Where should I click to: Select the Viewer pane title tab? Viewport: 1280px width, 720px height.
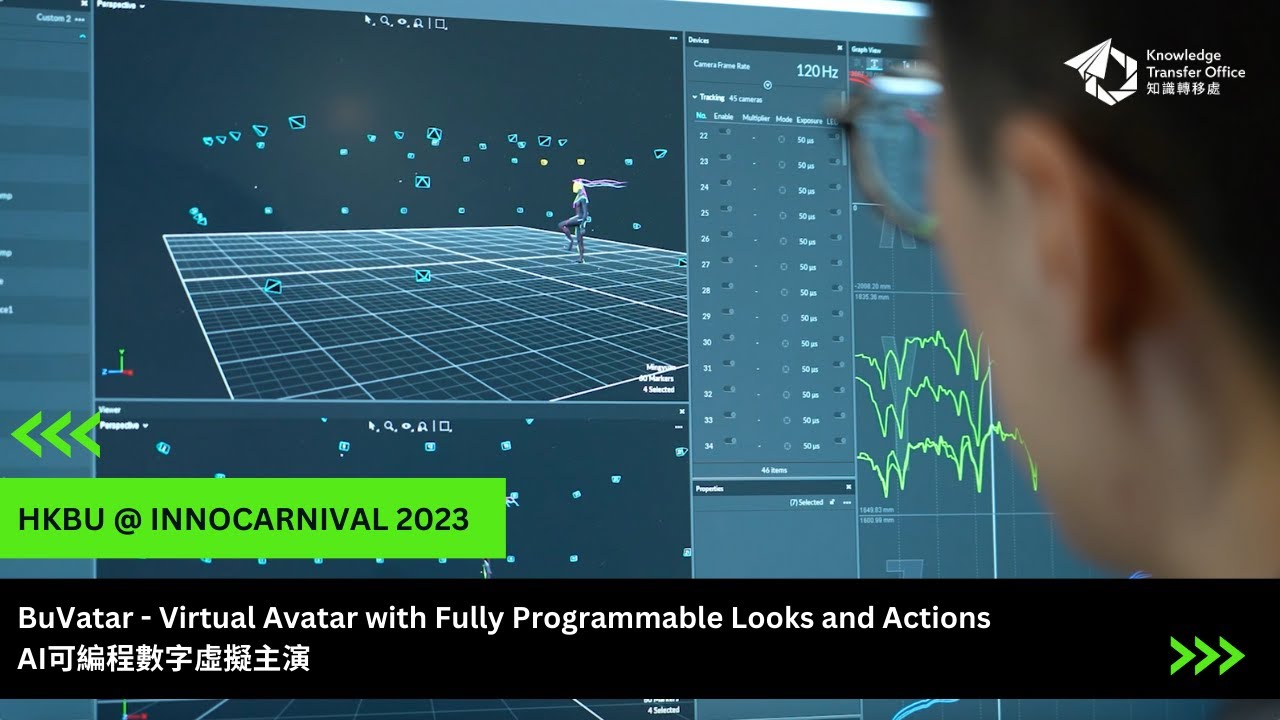(x=109, y=410)
